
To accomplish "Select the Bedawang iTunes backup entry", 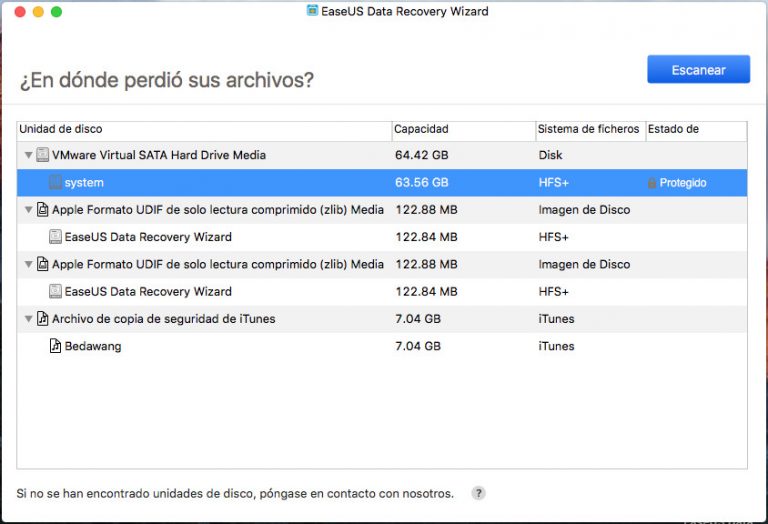I will [382, 346].
